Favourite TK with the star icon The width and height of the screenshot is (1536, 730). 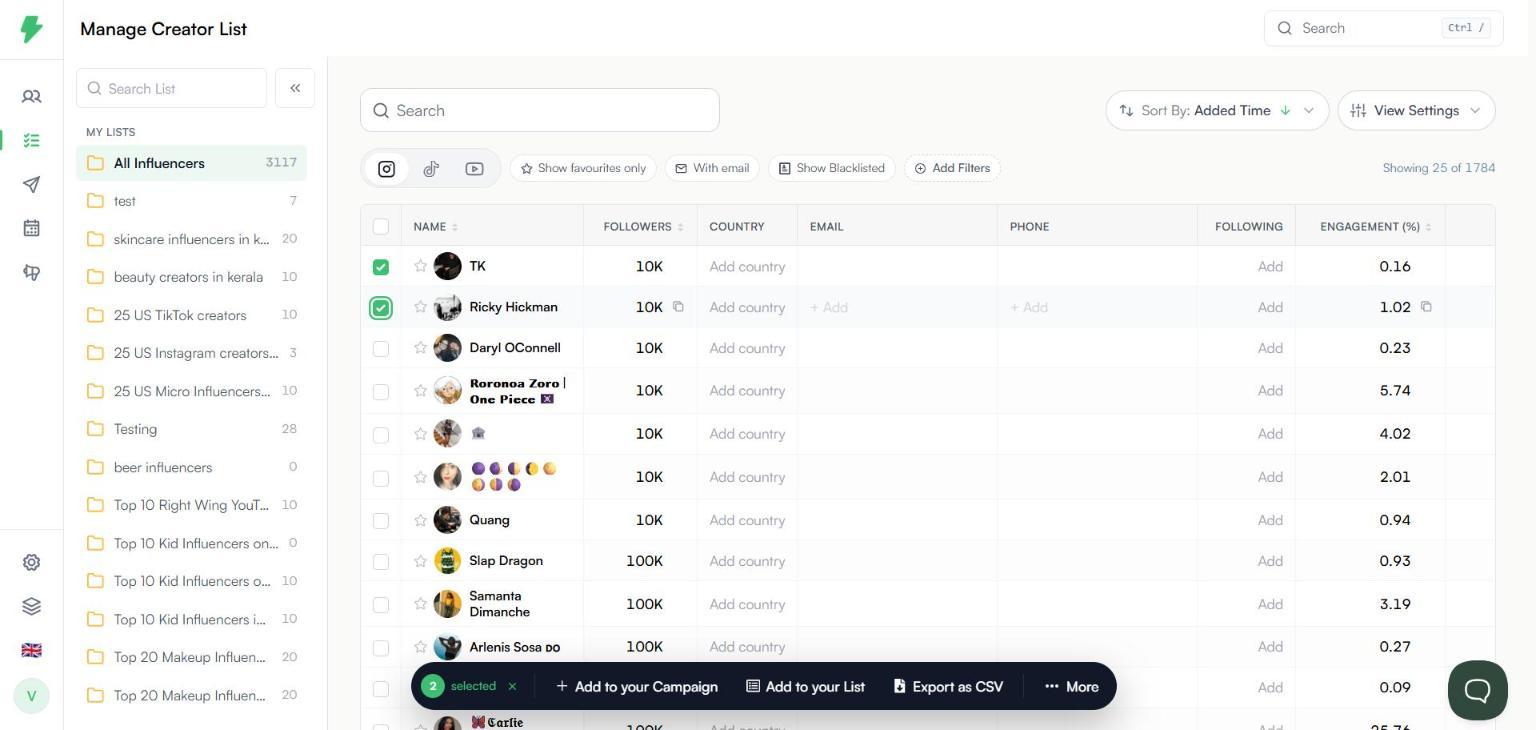420,266
